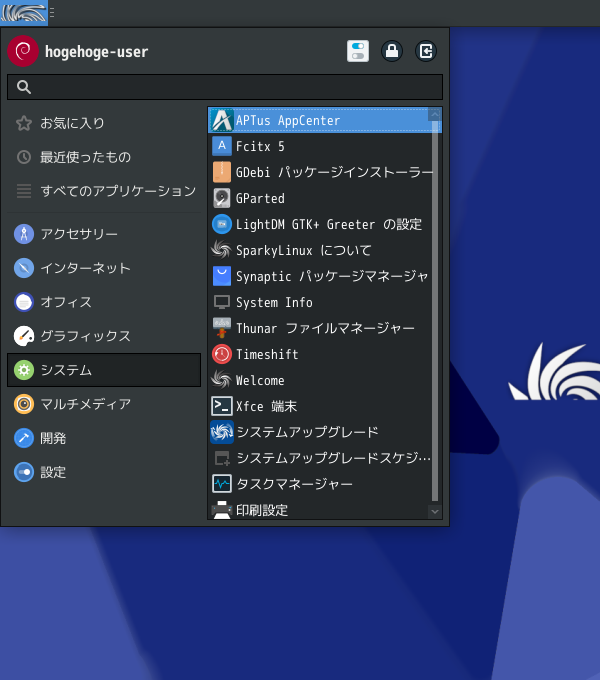Select the システム category
This screenshot has width=600, height=680.
(104, 370)
